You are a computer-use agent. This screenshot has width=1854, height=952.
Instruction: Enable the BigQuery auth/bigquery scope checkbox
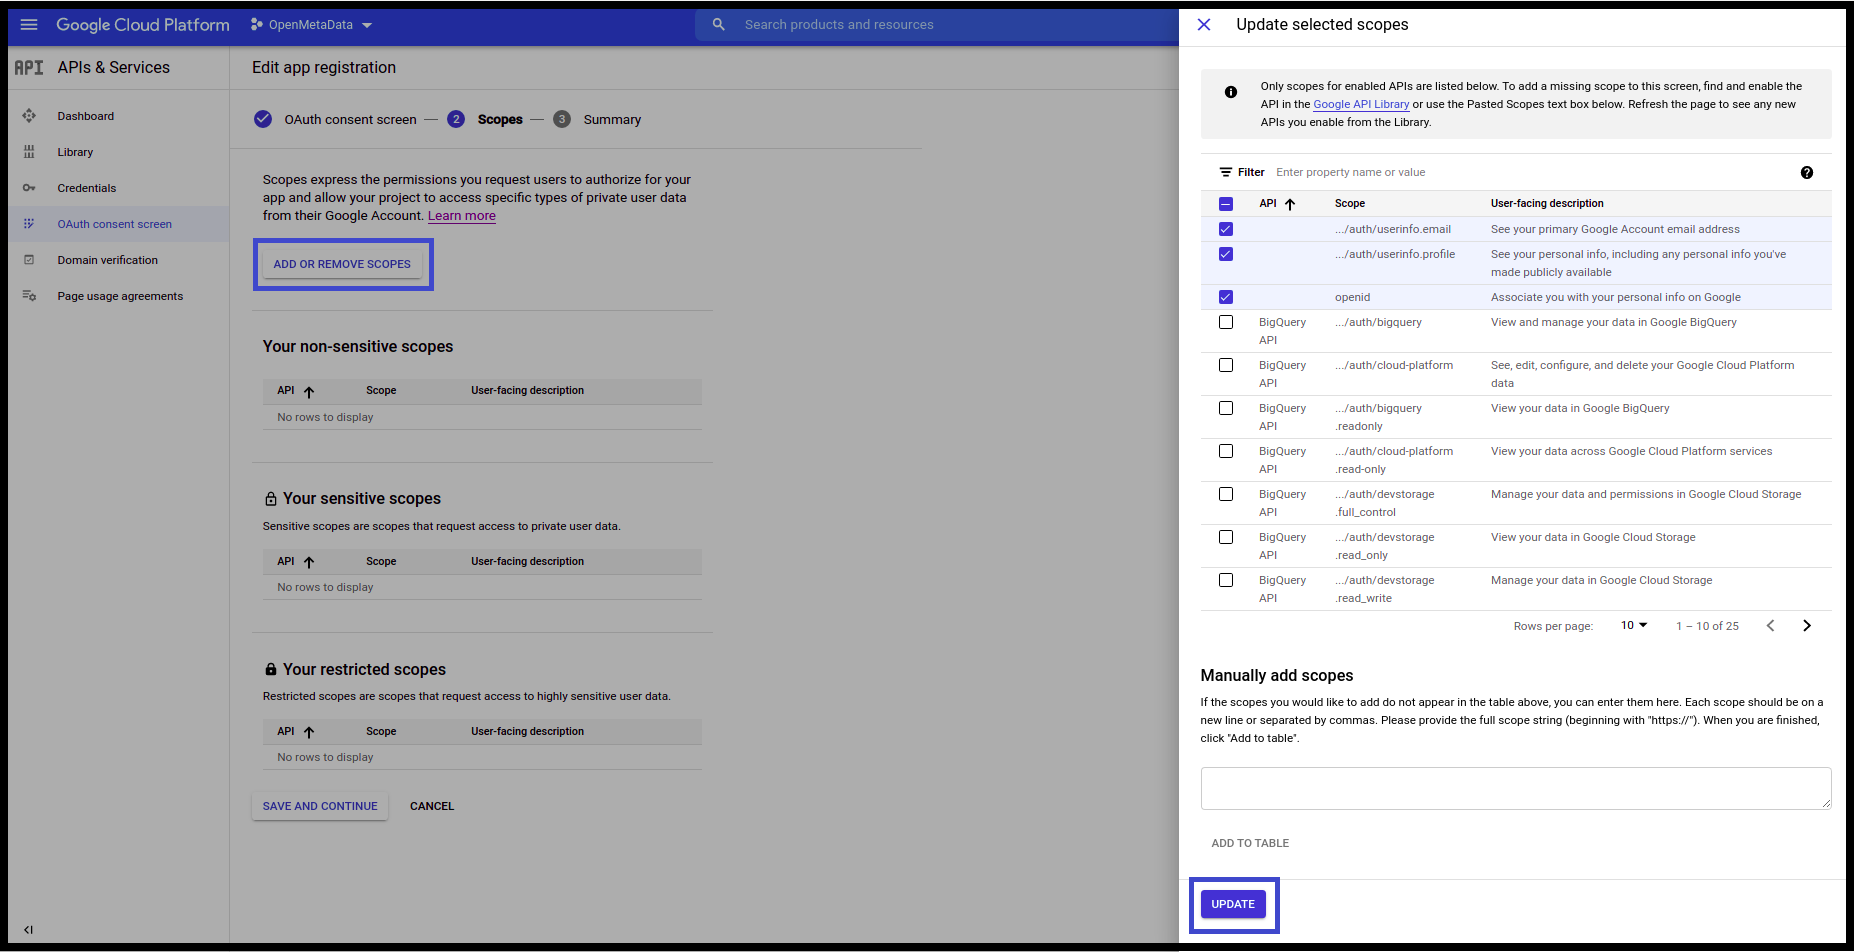(1226, 322)
